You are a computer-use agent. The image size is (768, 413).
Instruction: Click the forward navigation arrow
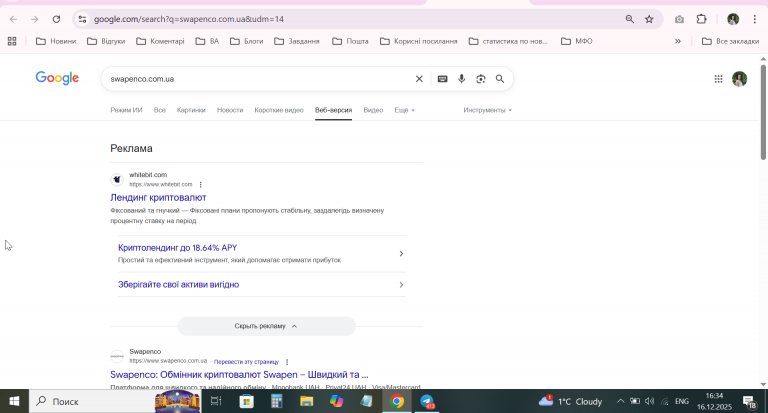34,19
